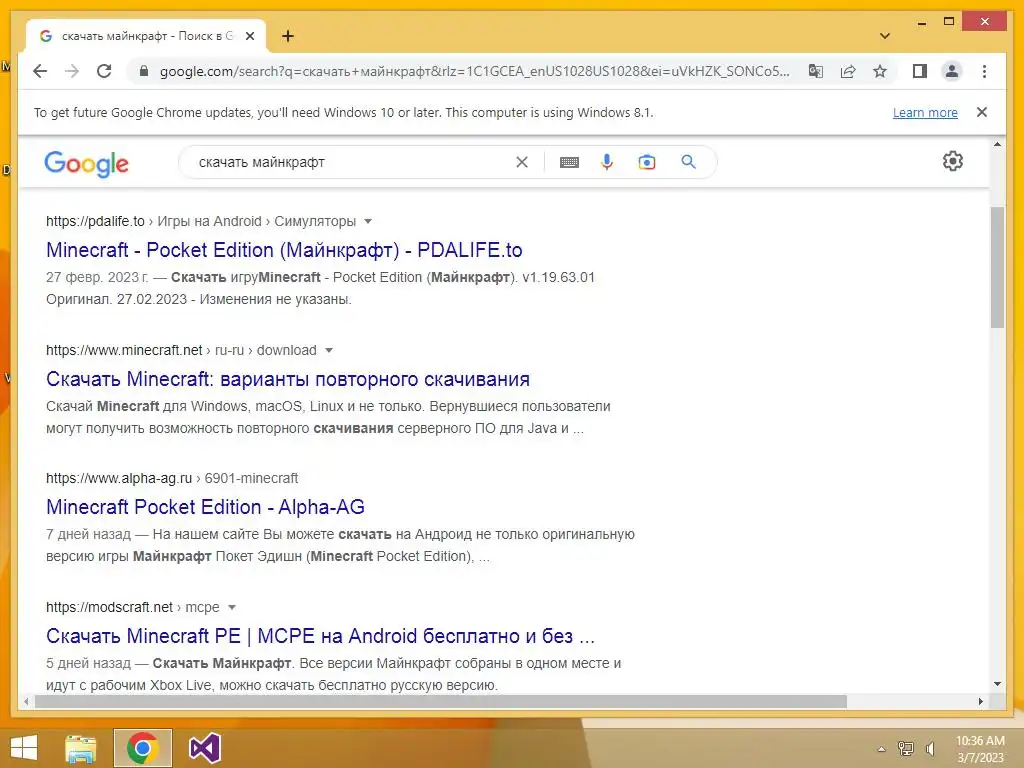Search by image with camera icon
The image size is (1024, 768).
(x=647, y=162)
